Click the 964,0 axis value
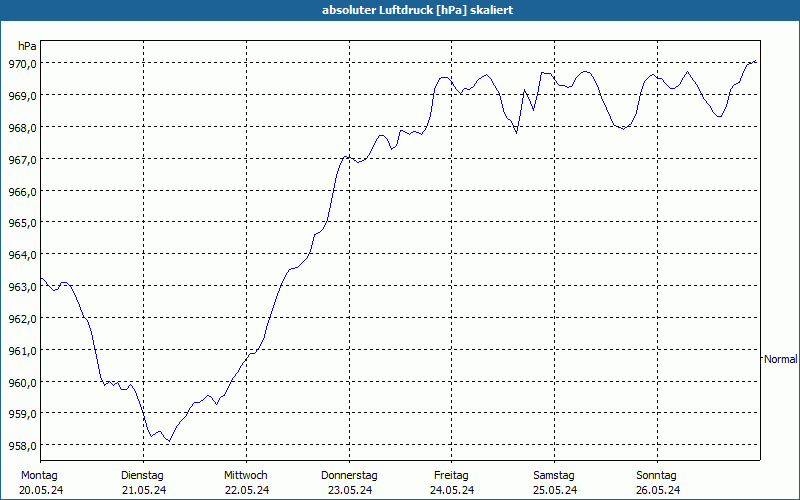 pyautogui.click(x=23, y=255)
